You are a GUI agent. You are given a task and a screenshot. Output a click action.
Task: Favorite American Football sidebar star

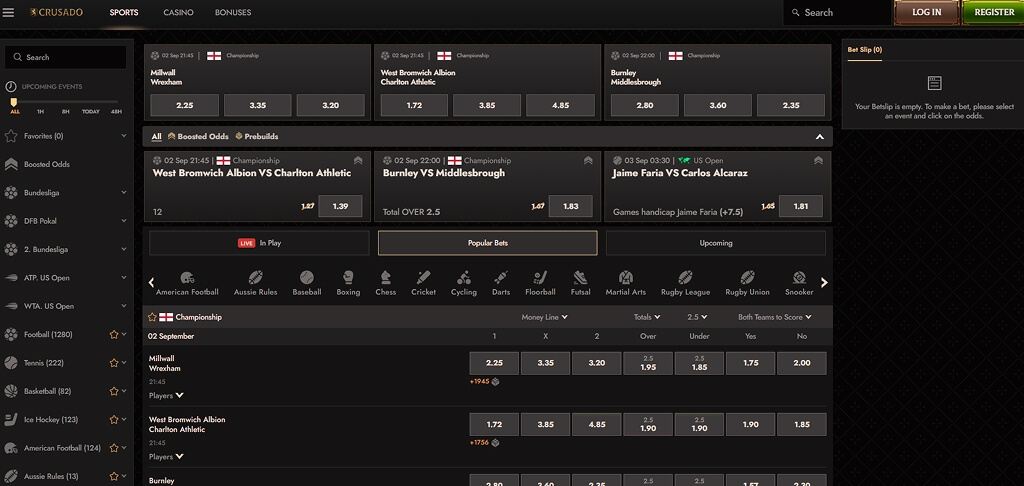point(114,448)
